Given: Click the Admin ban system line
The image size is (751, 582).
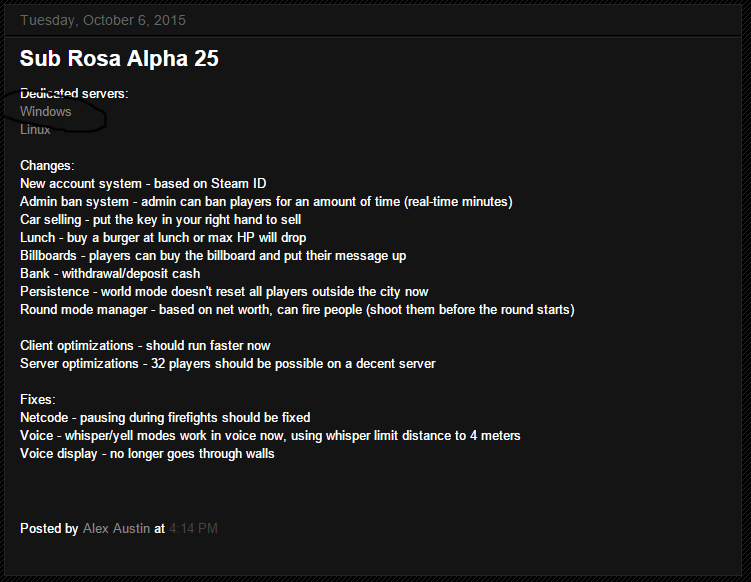Looking at the screenshot, I should tap(266, 202).
